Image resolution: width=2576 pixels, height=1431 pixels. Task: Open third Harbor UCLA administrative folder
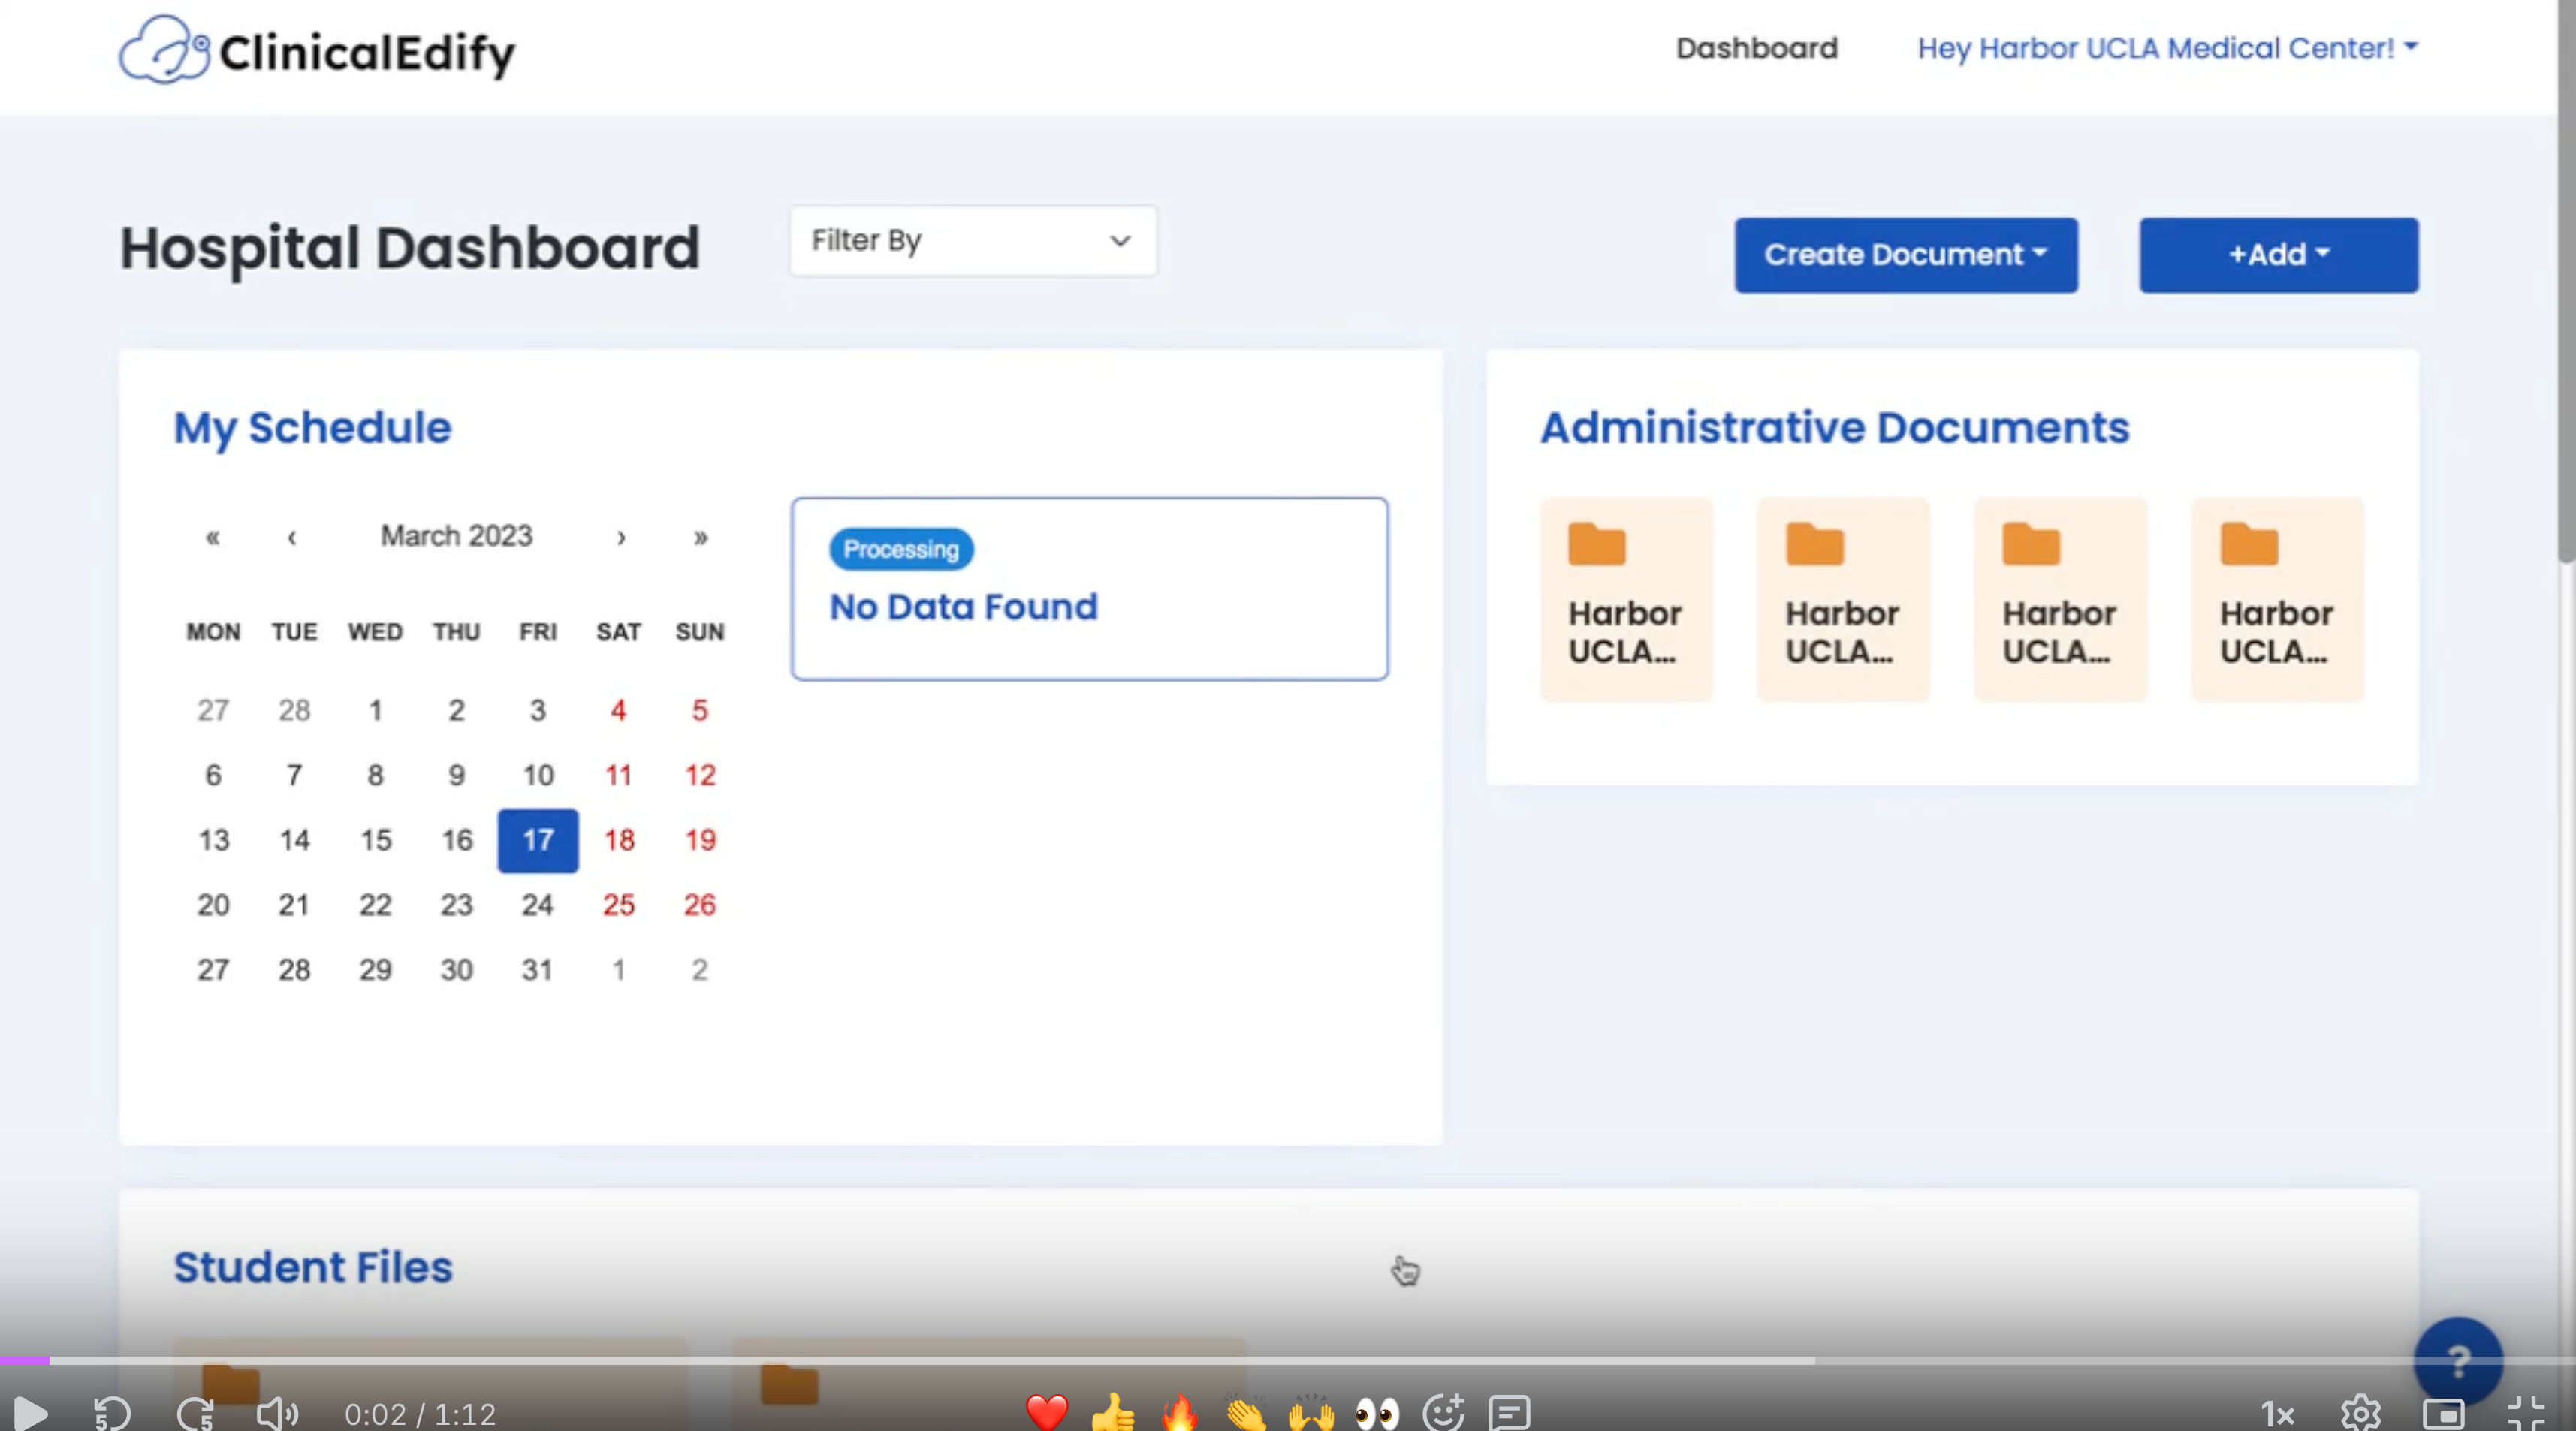pos(2060,600)
